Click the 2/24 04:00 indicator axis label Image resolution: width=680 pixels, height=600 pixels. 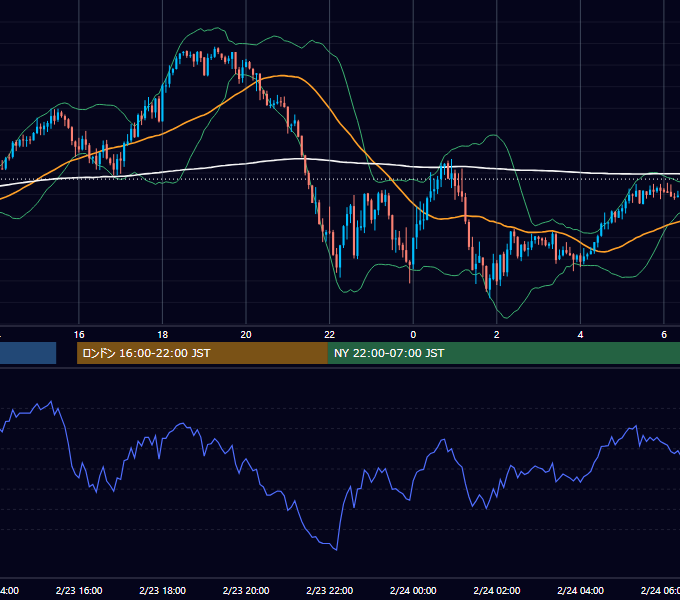tap(581, 590)
